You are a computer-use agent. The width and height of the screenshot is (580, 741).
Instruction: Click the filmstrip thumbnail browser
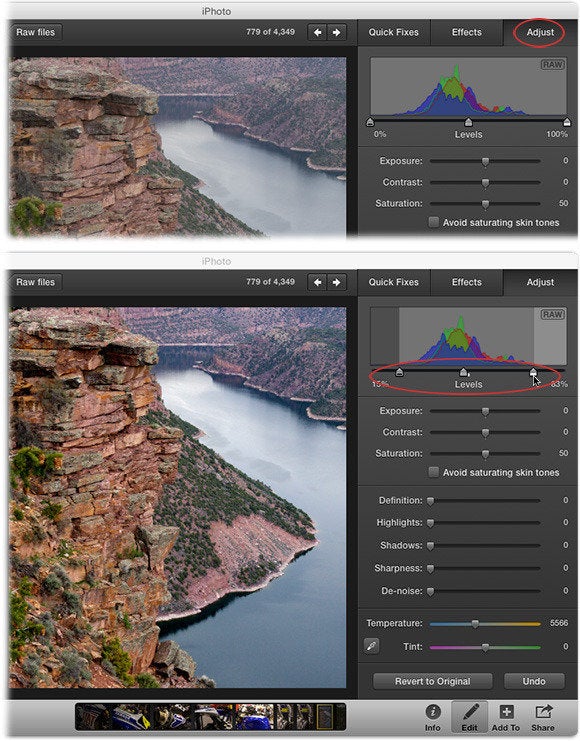click(x=210, y=716)
